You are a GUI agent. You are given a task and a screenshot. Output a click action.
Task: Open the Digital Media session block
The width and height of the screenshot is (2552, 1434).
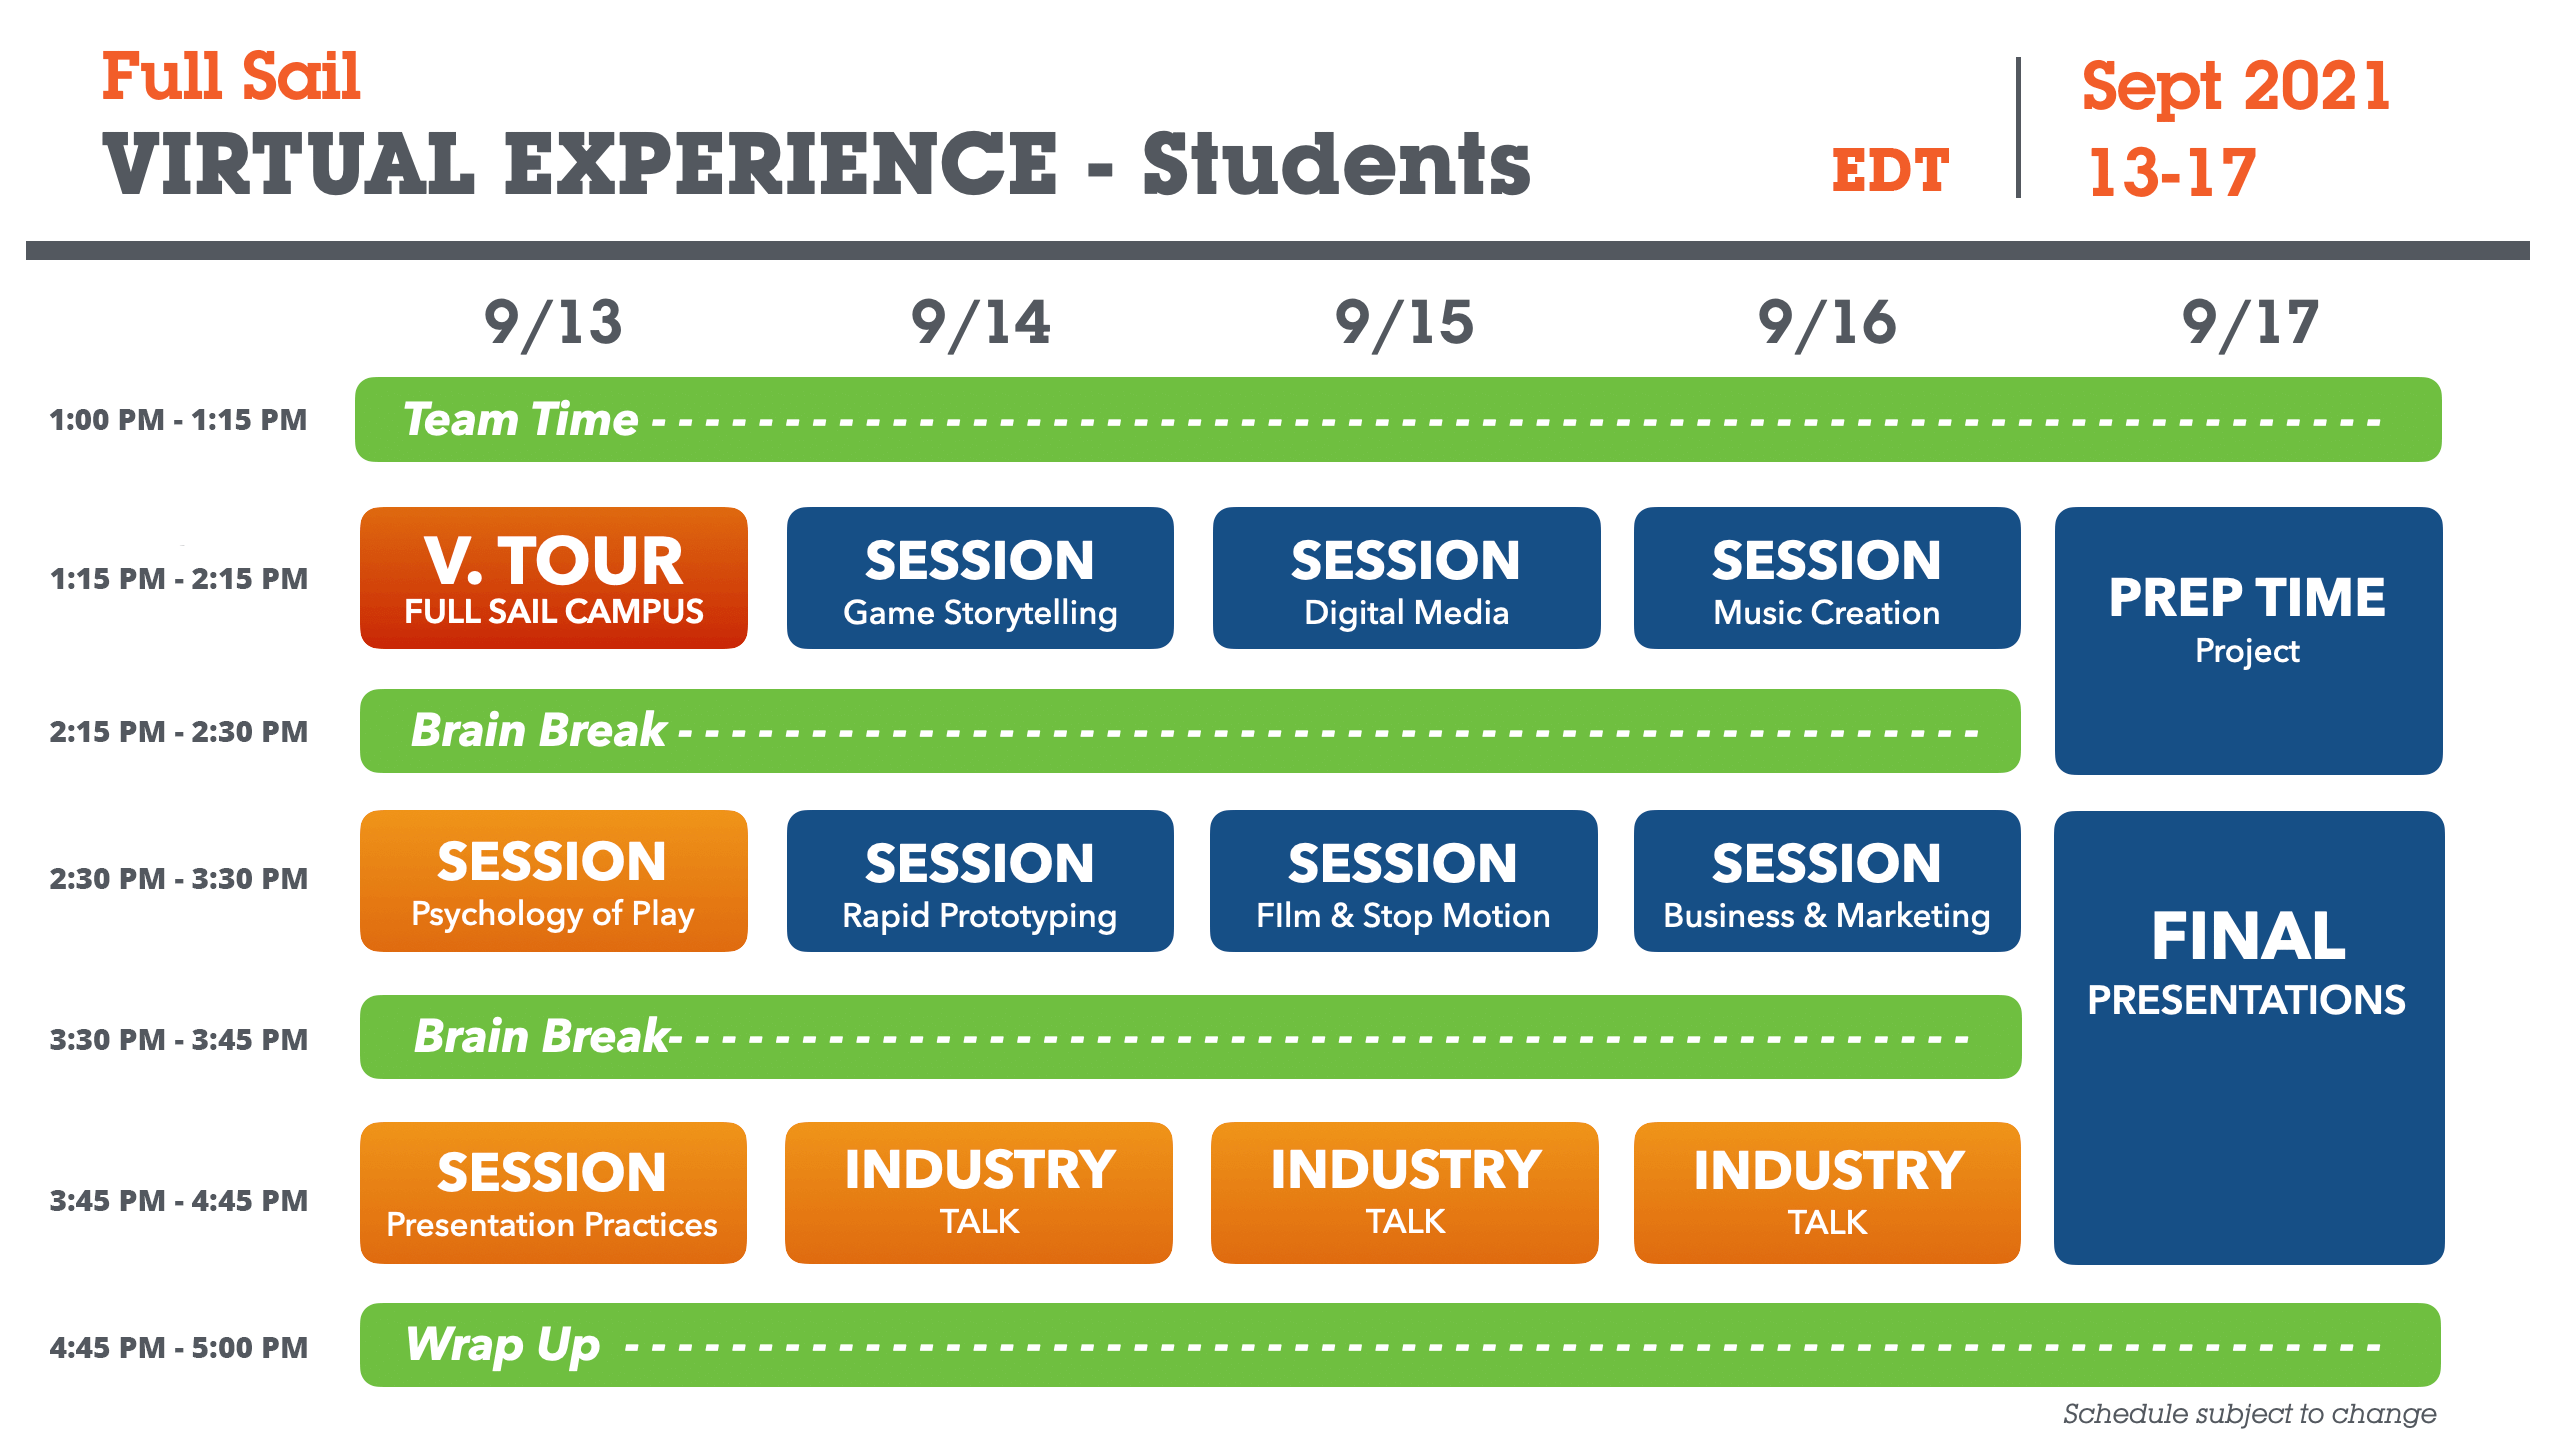coord(1405,578)
